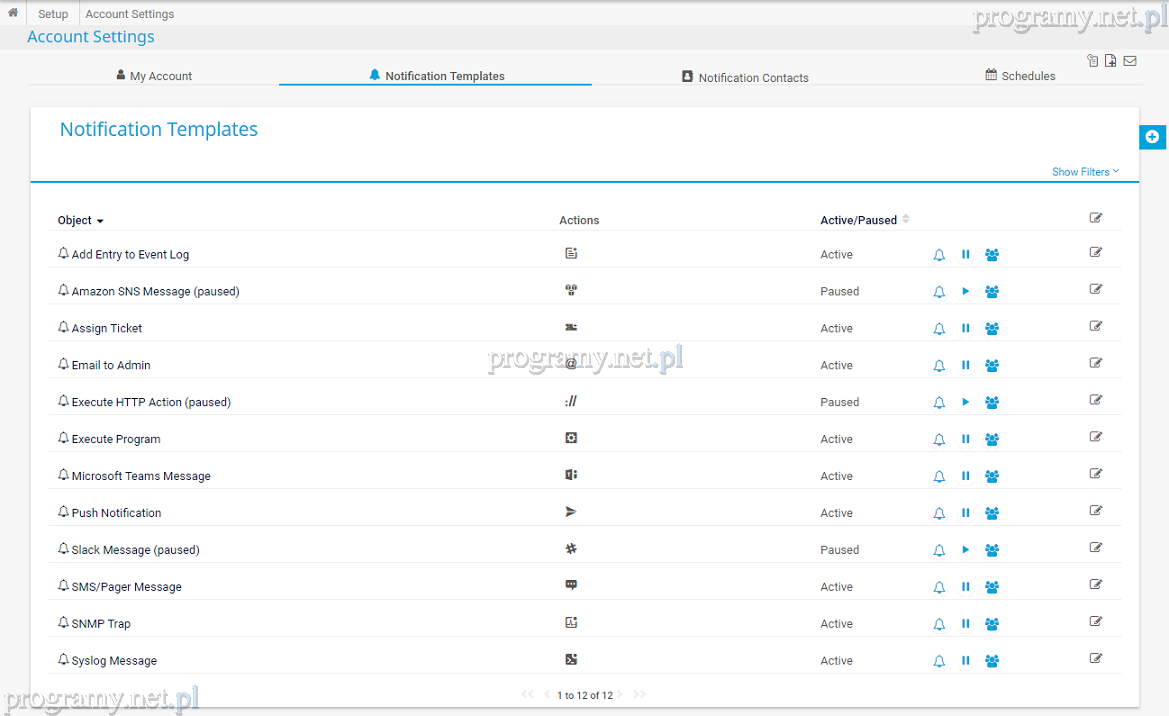1169x716 pixels.
Task: Click the blue plus add button
Action: (1152, 137)
